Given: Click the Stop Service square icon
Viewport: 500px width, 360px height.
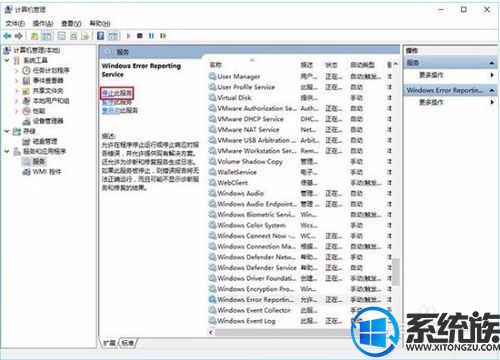Looking at the screenshot, I should [140, 36].
